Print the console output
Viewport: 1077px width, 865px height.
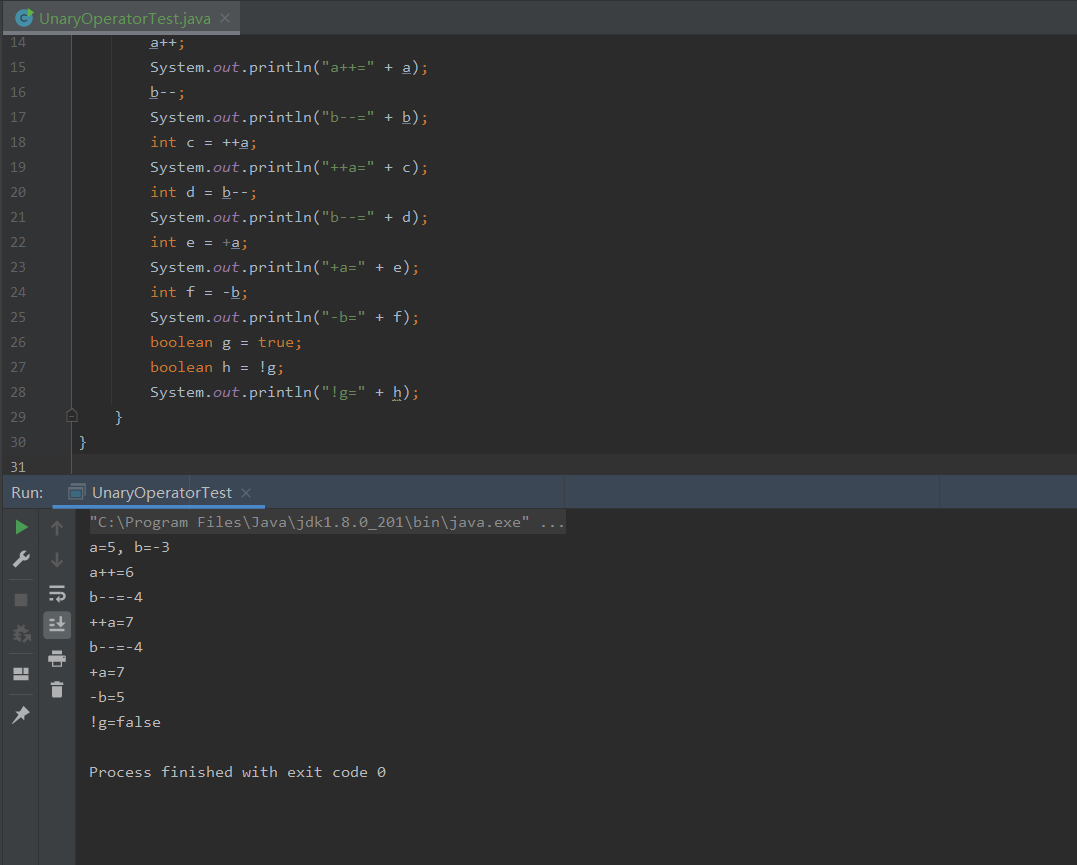tap(57, 658)
